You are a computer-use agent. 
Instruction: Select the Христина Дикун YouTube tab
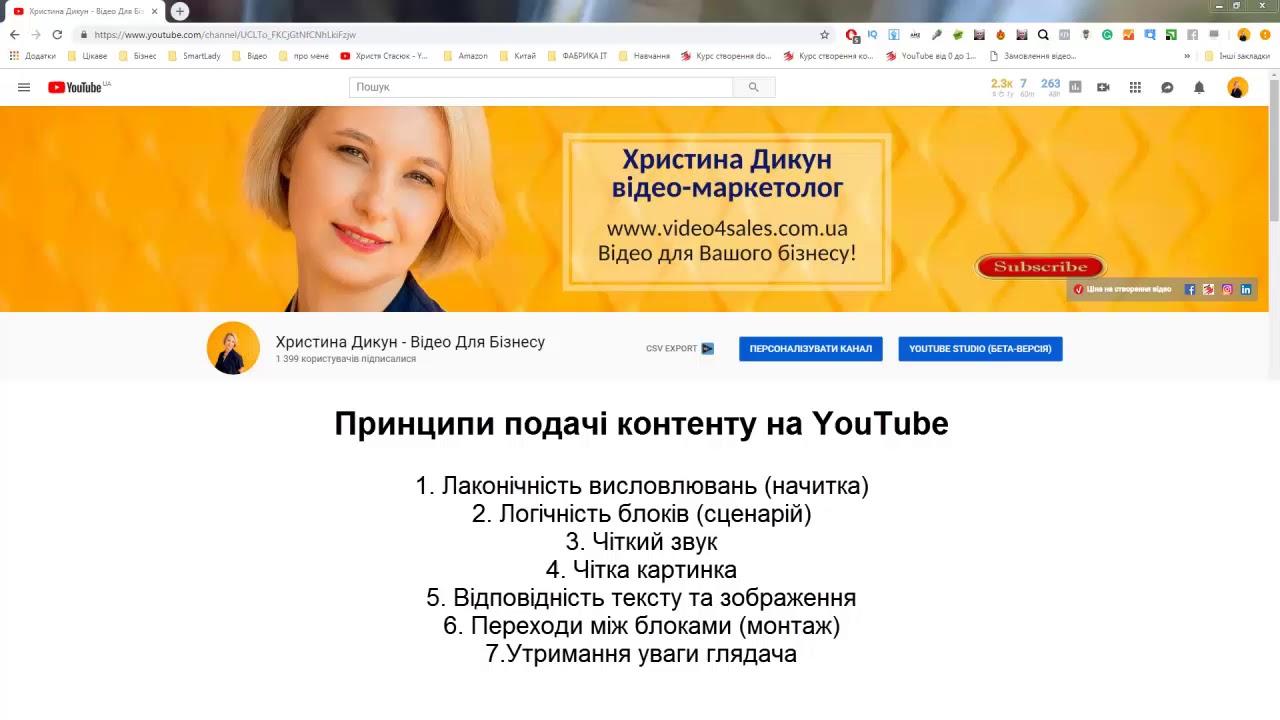(85, 11)
